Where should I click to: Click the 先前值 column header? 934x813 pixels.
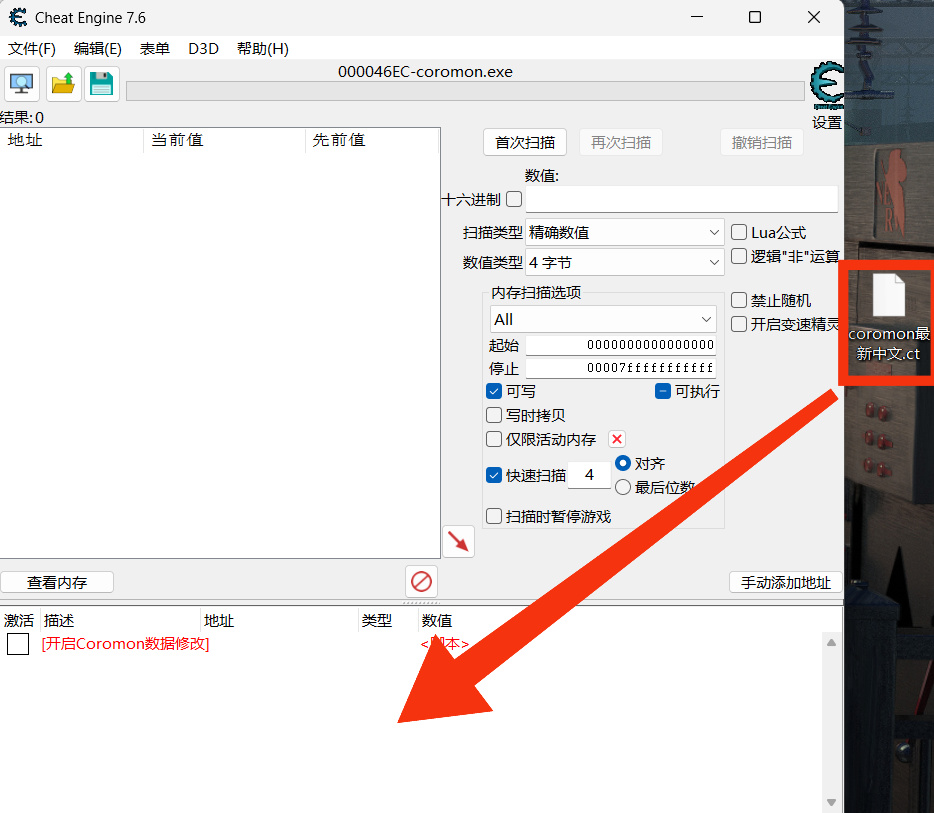point(372,141)
